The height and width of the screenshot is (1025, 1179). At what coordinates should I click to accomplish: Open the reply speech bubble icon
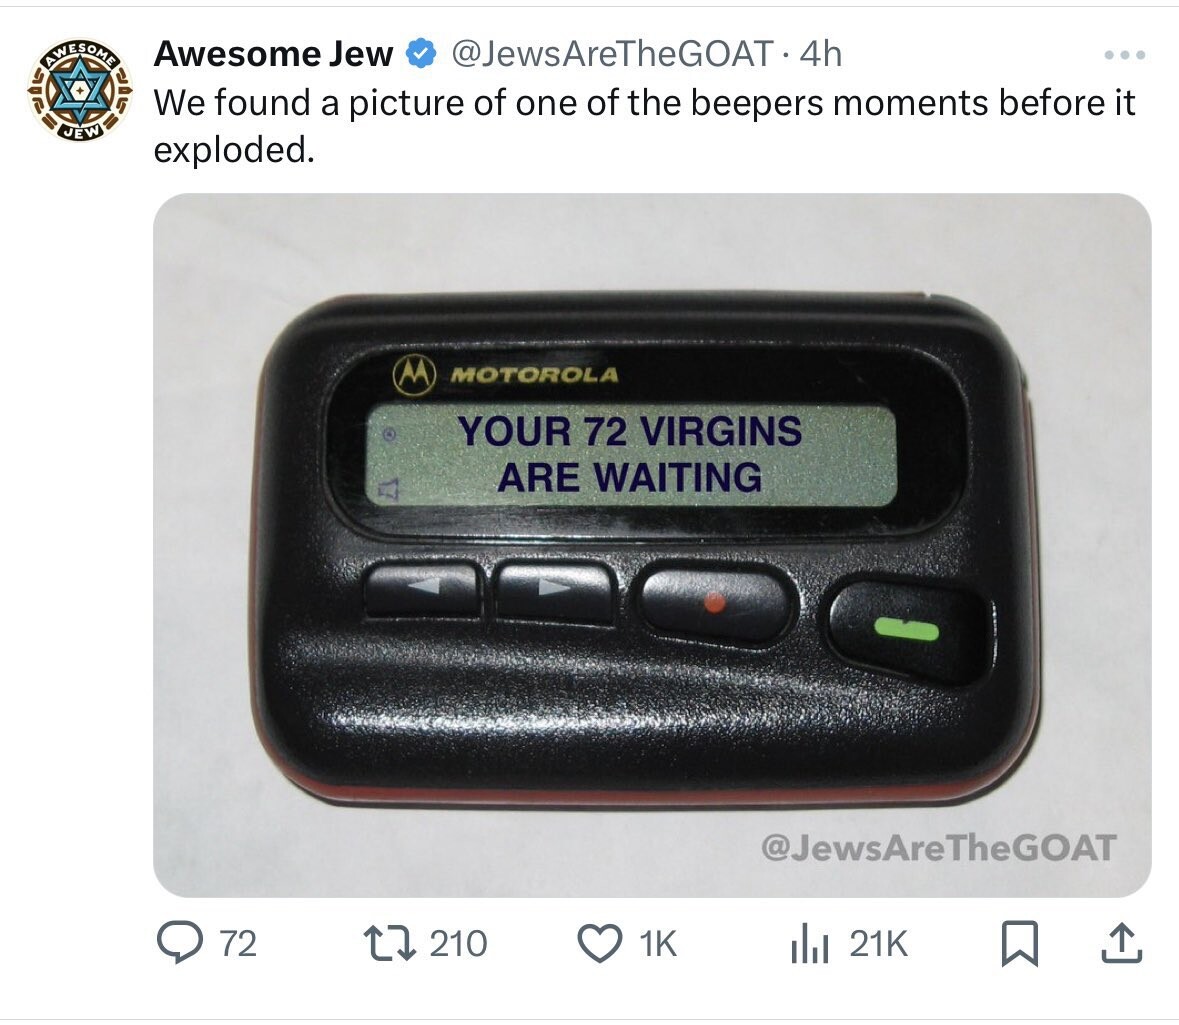(179, 943)
